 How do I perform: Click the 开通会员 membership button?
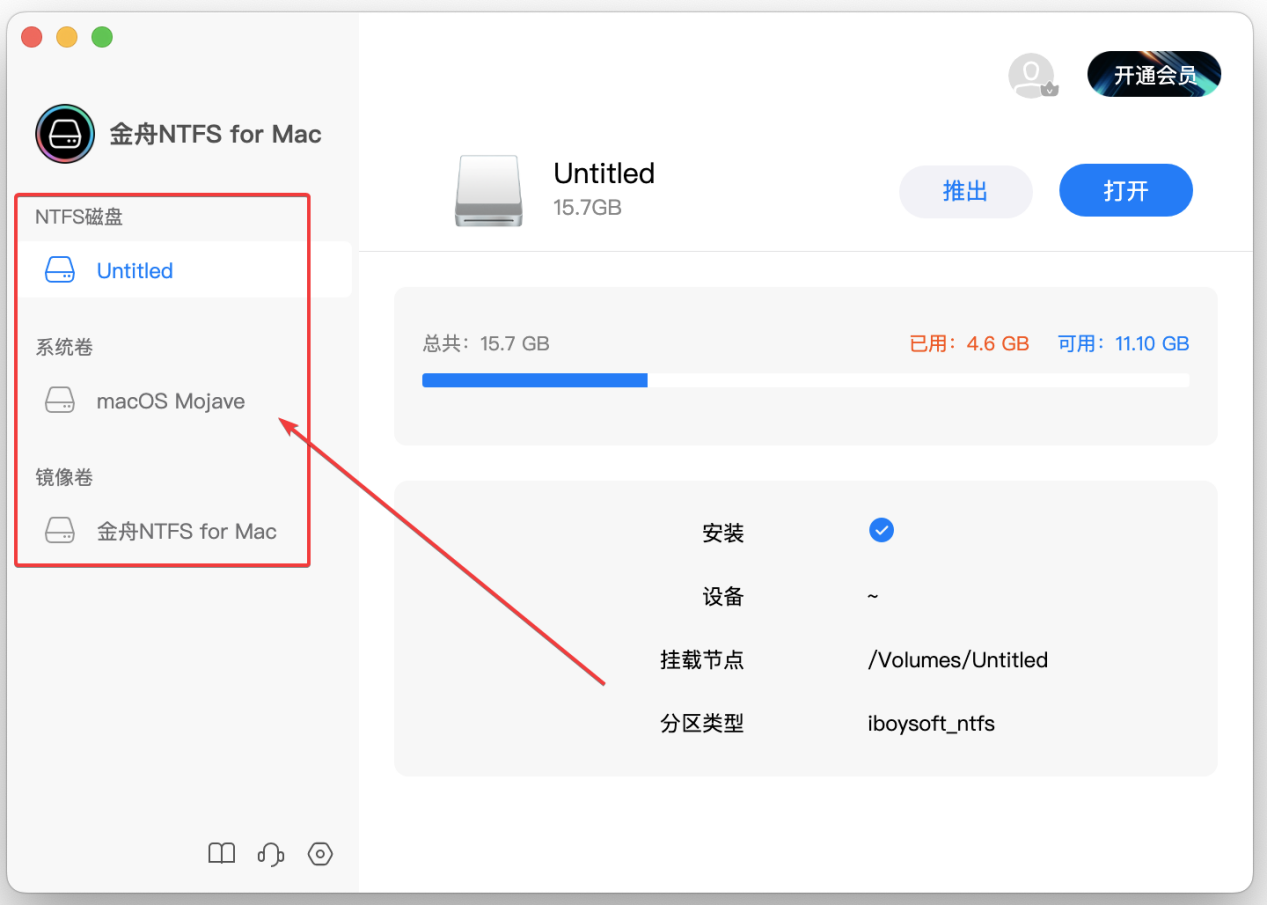pyautogui.click(x=1154, y=75)
